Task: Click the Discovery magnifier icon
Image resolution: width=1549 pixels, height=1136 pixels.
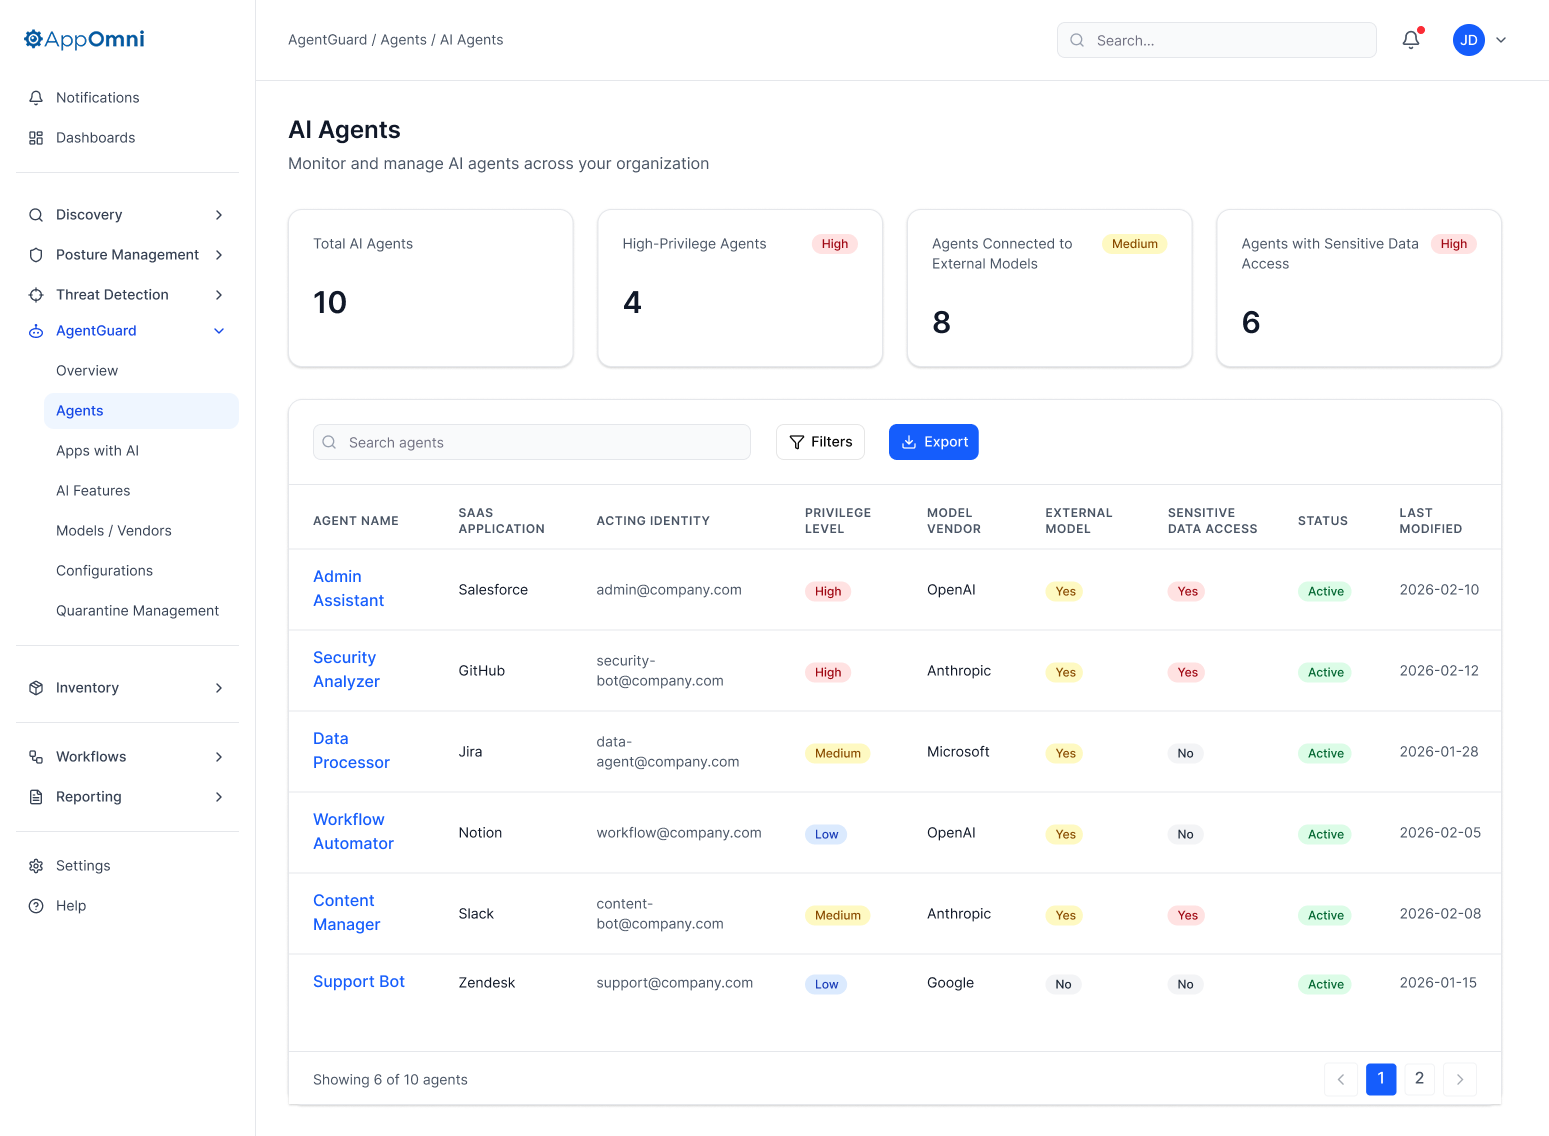Action: click(35, 214)
